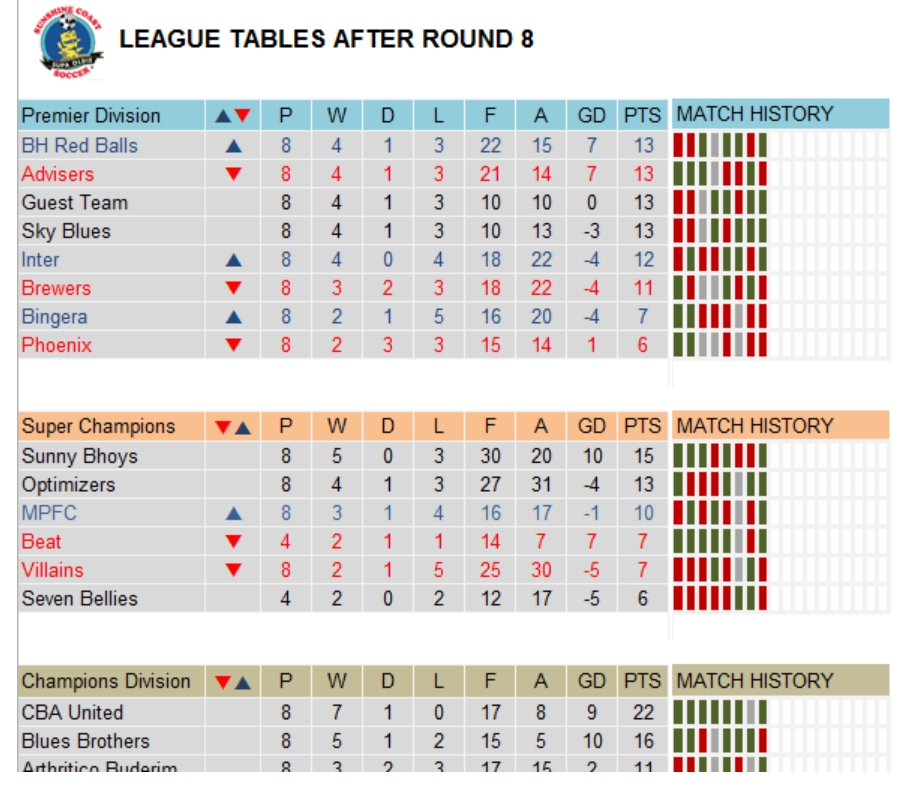This screenshot has width=909, height=788.
Task: Click the blue up arrow beside BH Red Balls
Action: coord(234,146)
